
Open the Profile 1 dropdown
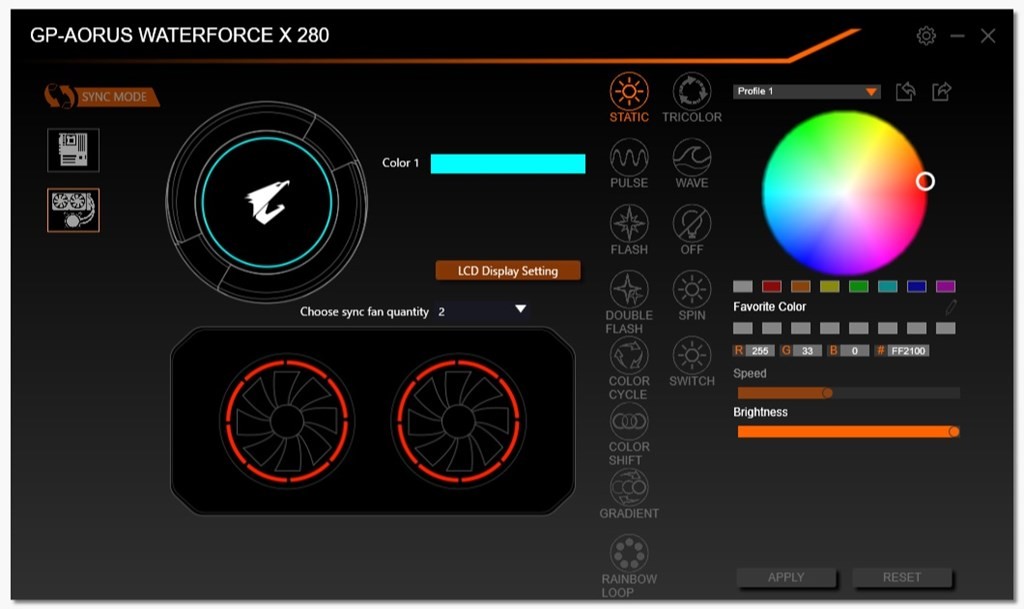coord(807,91)
